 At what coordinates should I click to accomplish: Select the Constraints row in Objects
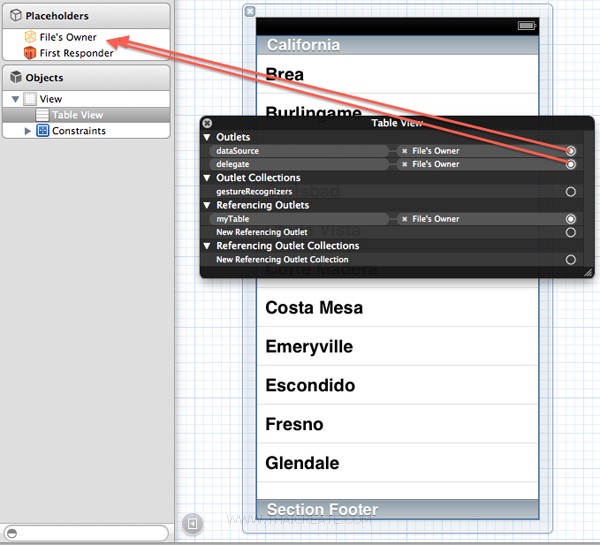(x=86, y=131)
